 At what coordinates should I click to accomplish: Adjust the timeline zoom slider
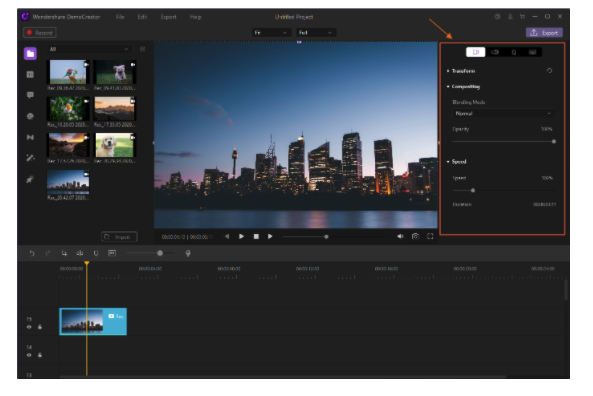tap(160, 253)
